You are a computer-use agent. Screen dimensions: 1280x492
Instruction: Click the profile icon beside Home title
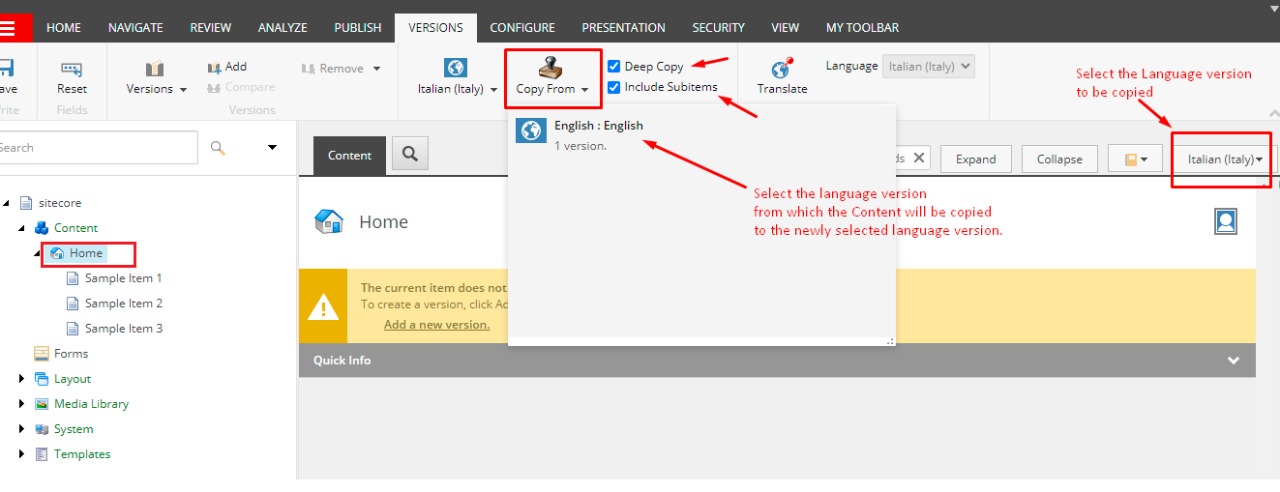[x=1226, y=221]
